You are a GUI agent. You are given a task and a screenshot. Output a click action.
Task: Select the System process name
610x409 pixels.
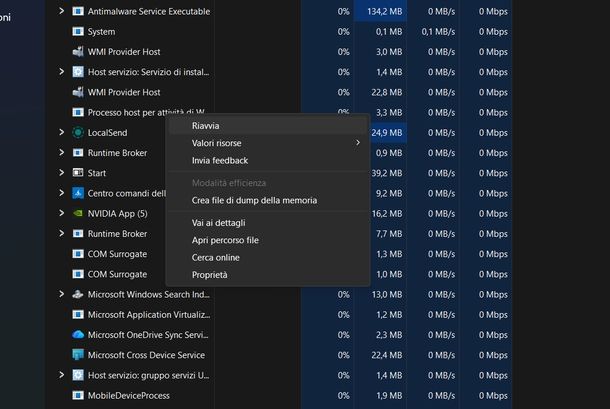click(x=101, y=32)
